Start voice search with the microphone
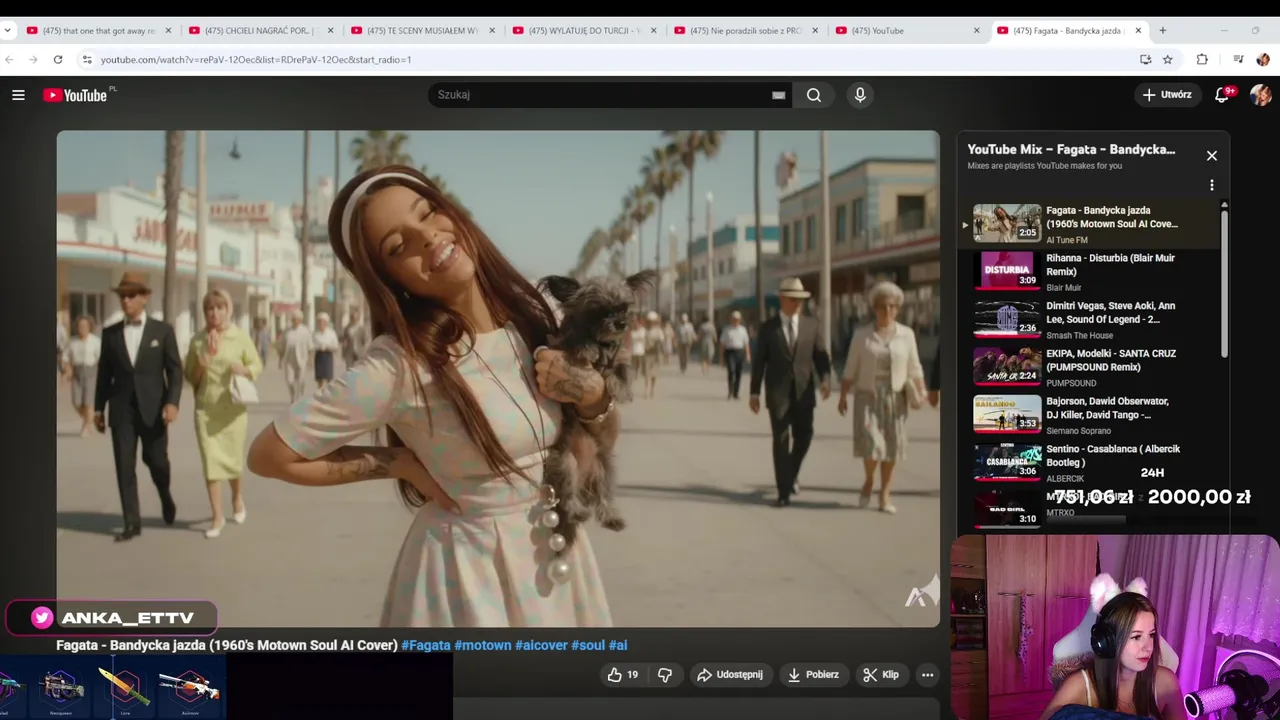The height and width of the screenshot is (720, 1280). (x=860, y=95)
